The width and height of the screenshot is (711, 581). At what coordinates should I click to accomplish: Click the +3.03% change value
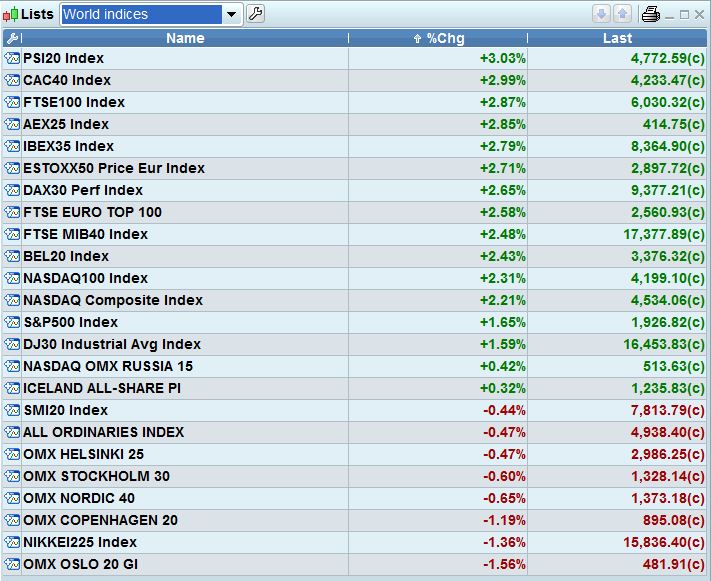[x=503, y=58]
